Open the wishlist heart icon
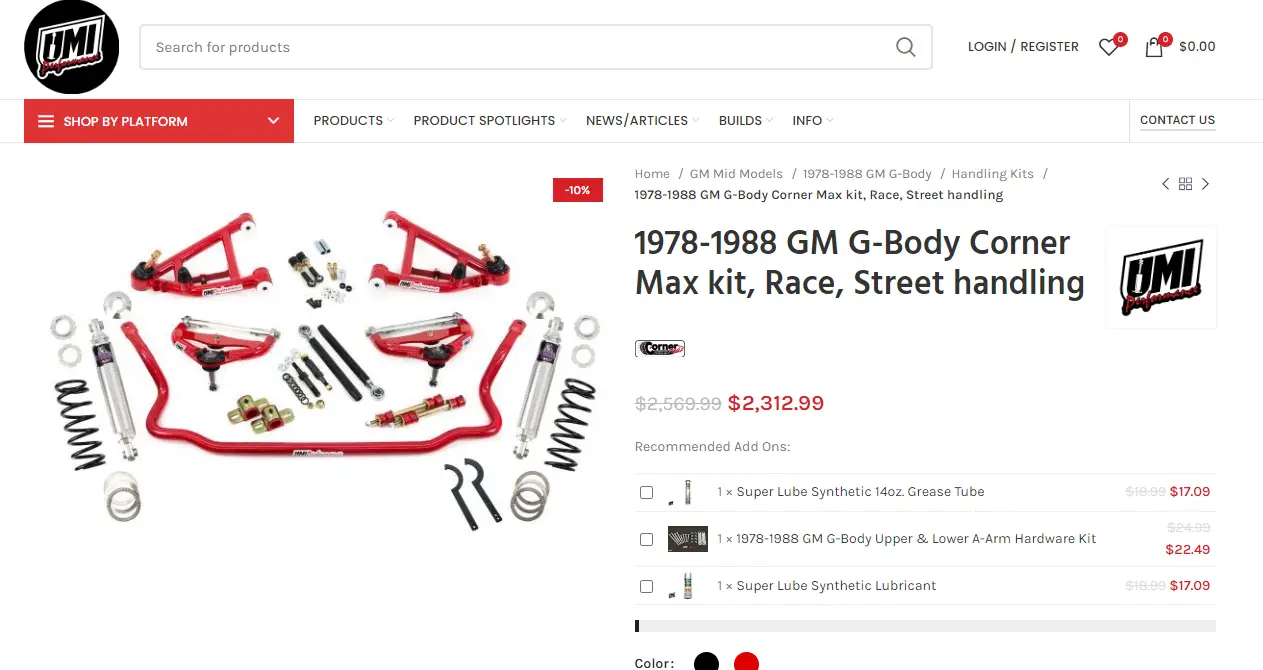This screenshot has width=1263, height=670. pyautogui.click(x=1108, y=47)
